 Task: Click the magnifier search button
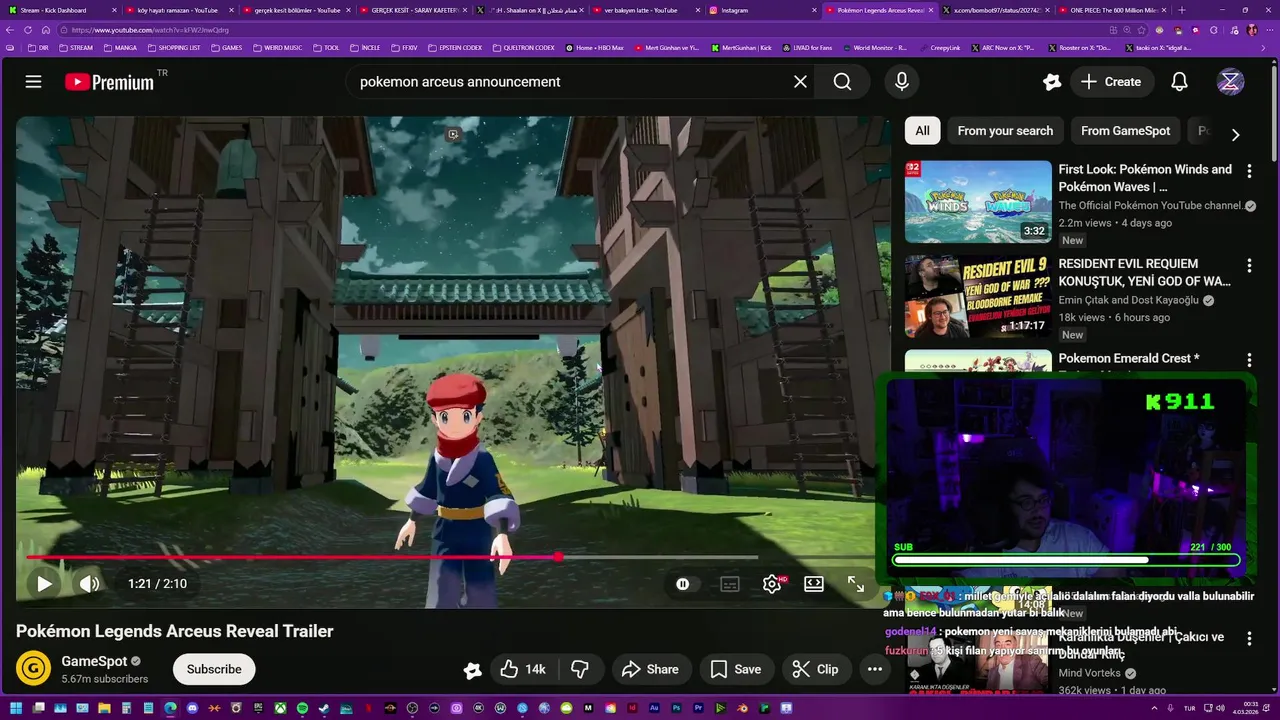point(842,82)
